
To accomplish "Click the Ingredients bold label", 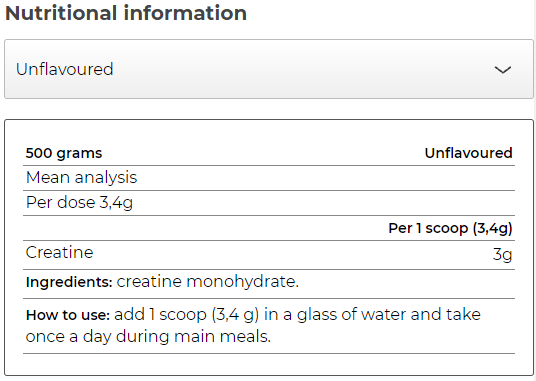I will 69,282.
